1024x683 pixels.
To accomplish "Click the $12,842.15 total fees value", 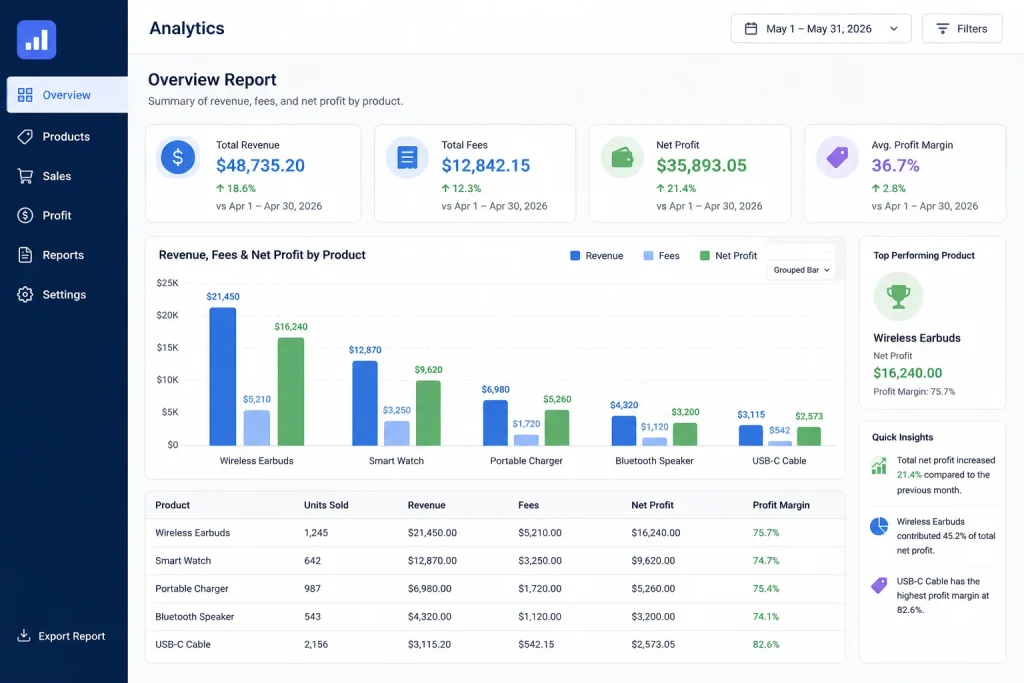I will (x=486, y=166).
